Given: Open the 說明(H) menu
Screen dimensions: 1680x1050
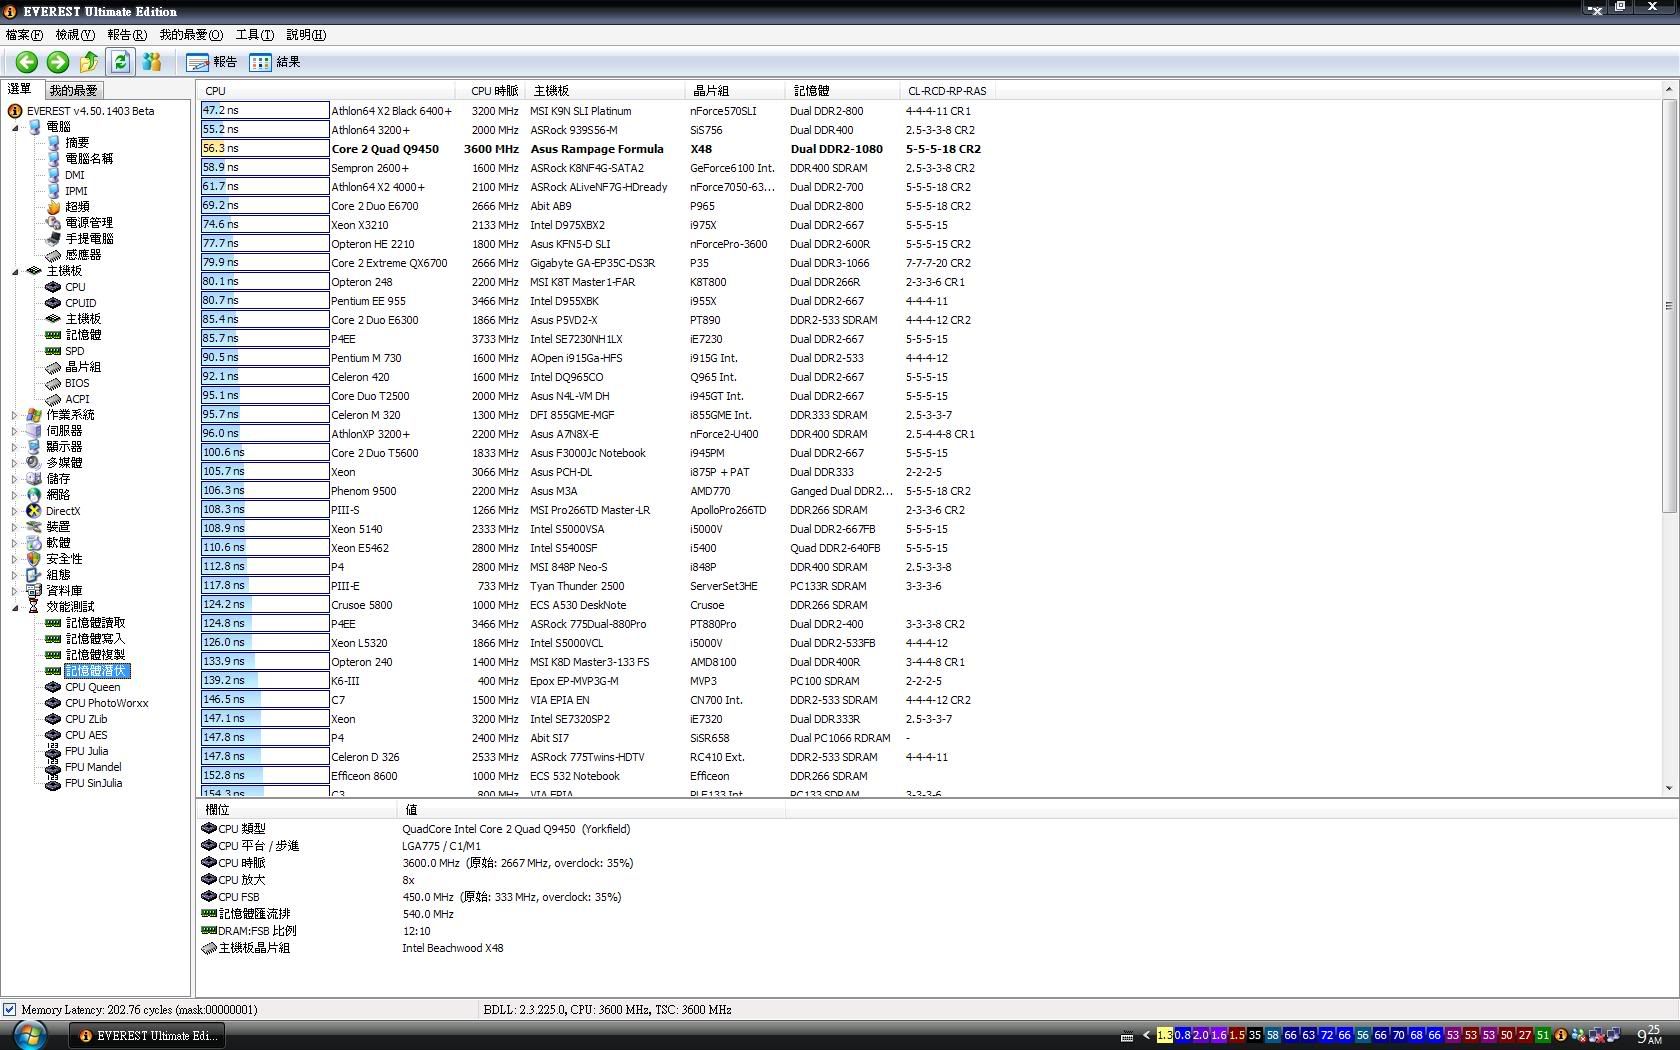Looking at the screenshot, I should point(306,35).
